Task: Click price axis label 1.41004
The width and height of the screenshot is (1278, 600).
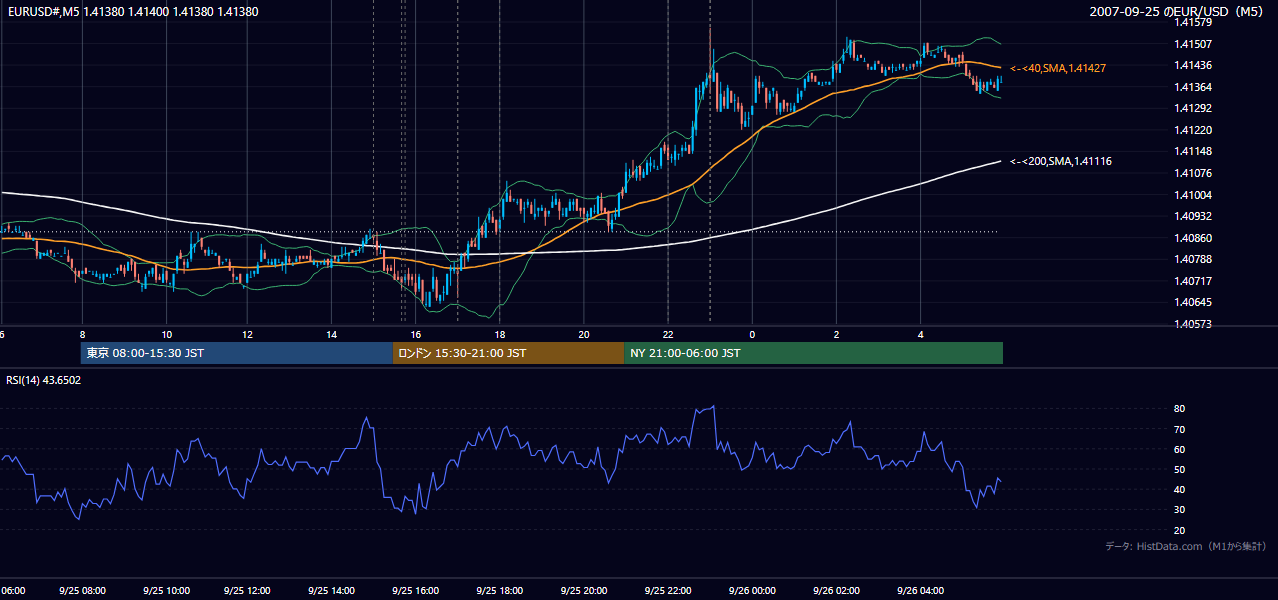Action: pos(1191,195)
